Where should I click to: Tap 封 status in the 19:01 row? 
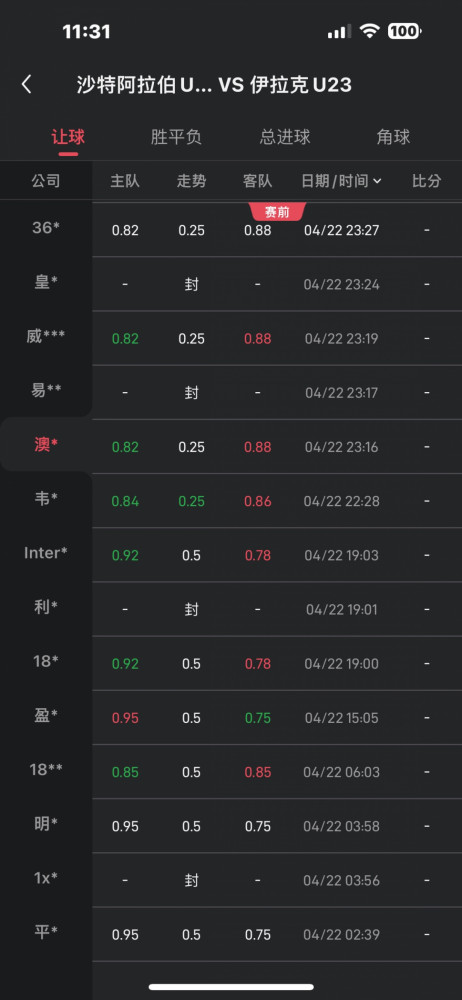(191, 610)
